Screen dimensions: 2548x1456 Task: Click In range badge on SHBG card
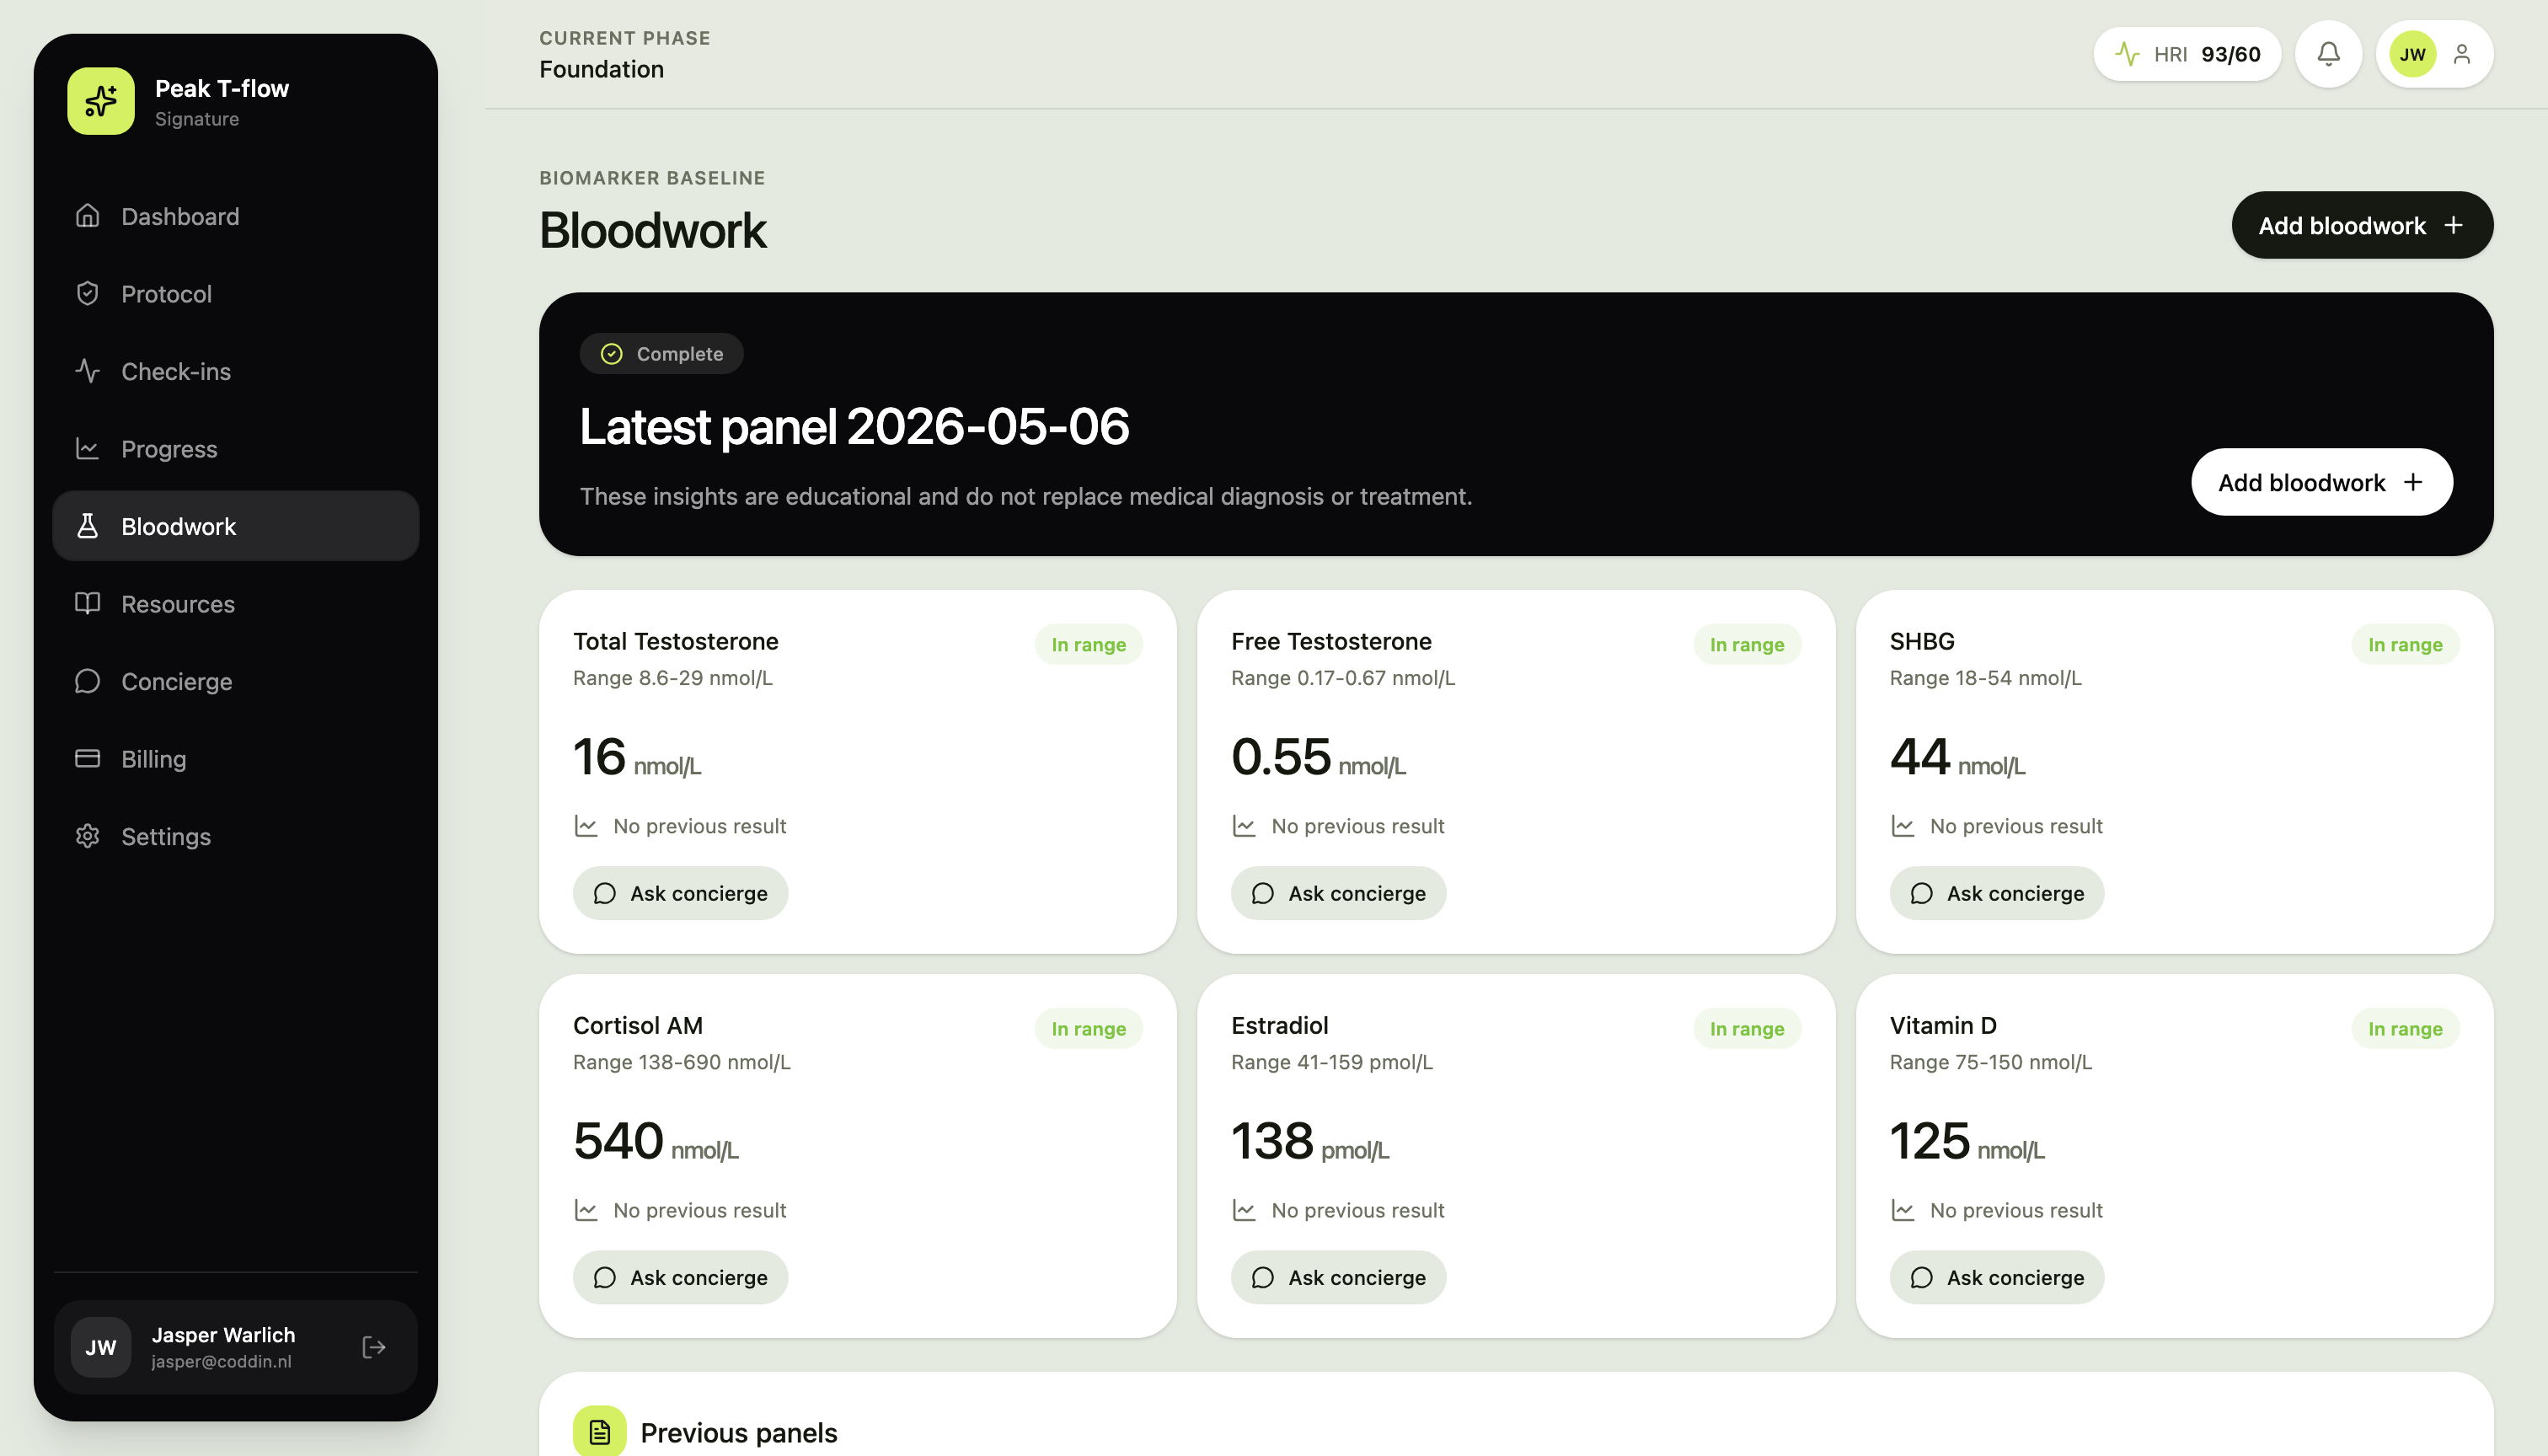pos(2405,645)
